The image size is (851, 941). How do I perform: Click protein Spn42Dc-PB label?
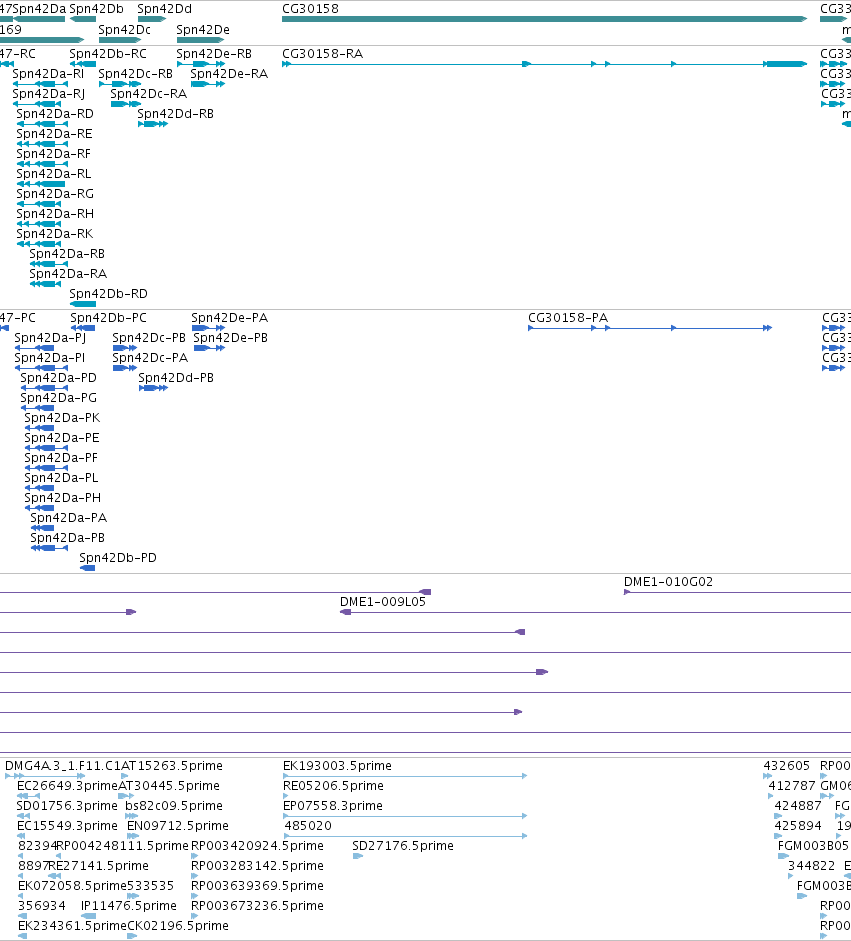coord(149,337)
